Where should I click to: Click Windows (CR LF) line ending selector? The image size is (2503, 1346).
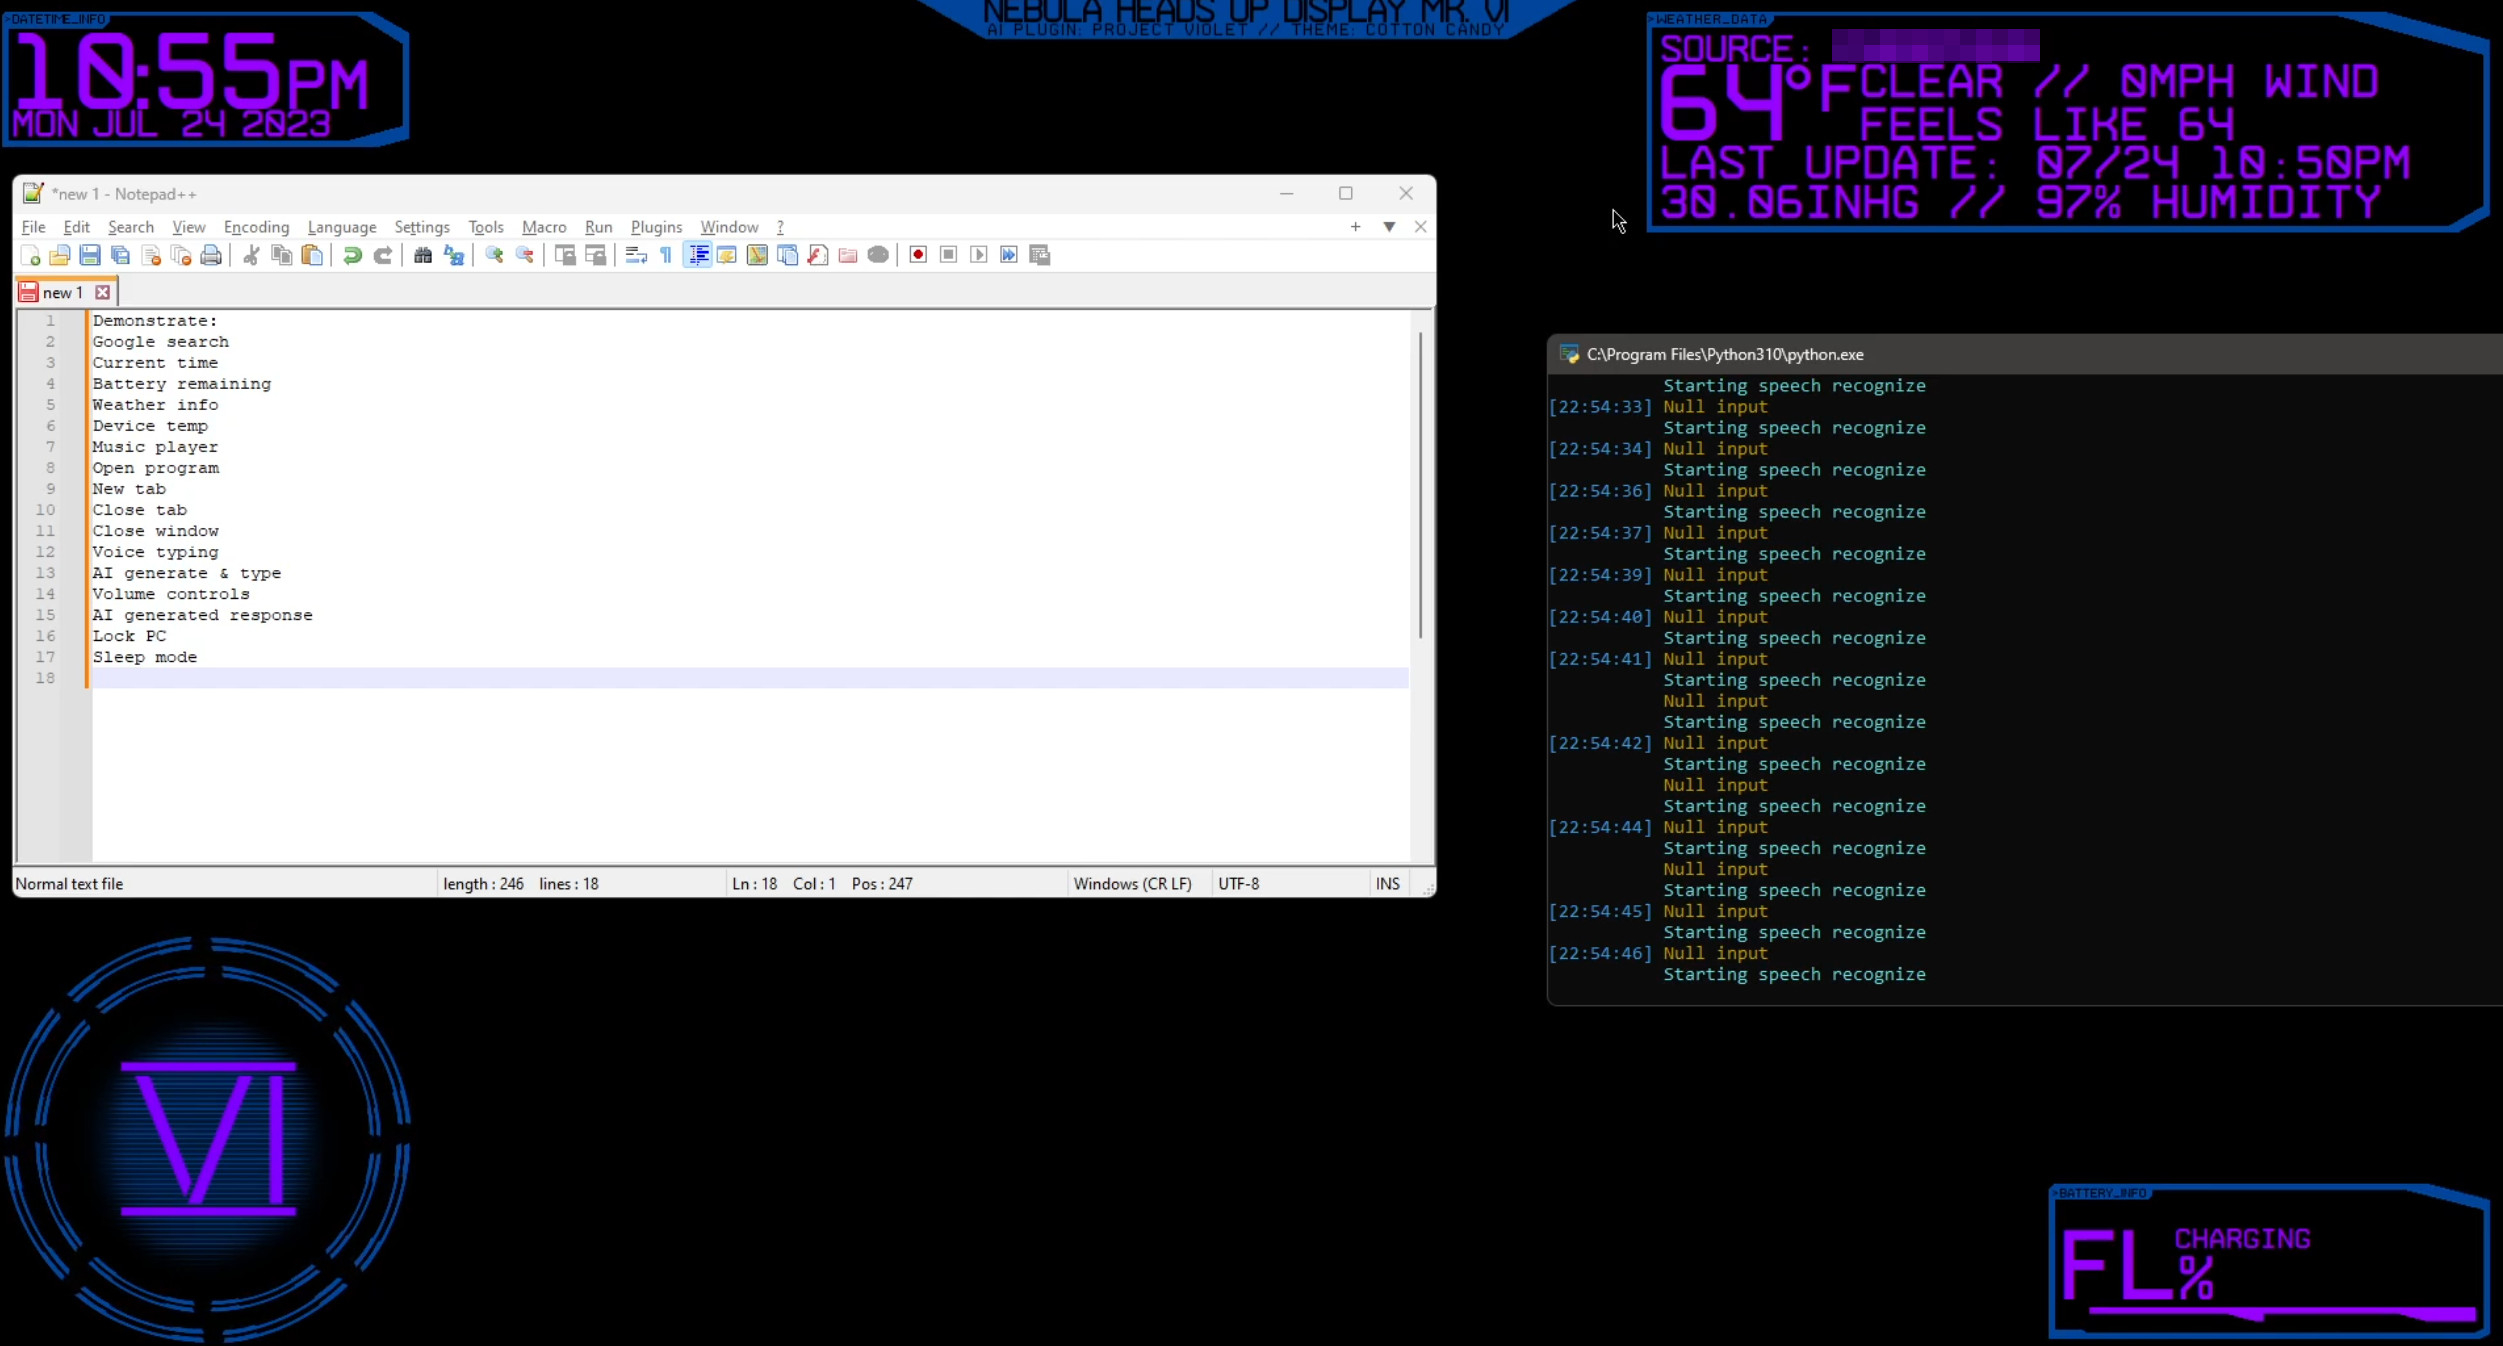1132,884
